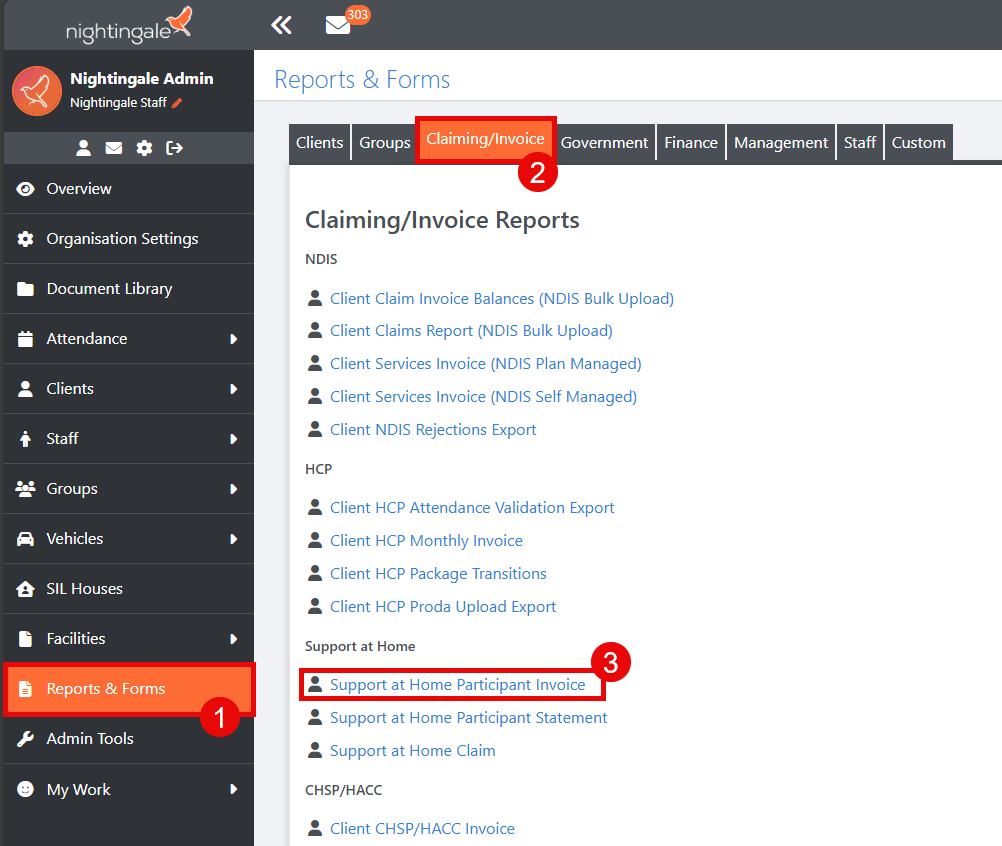1002x846 pixels.
Task: Log out using the sign-out icon
Action: pos(174,148)
